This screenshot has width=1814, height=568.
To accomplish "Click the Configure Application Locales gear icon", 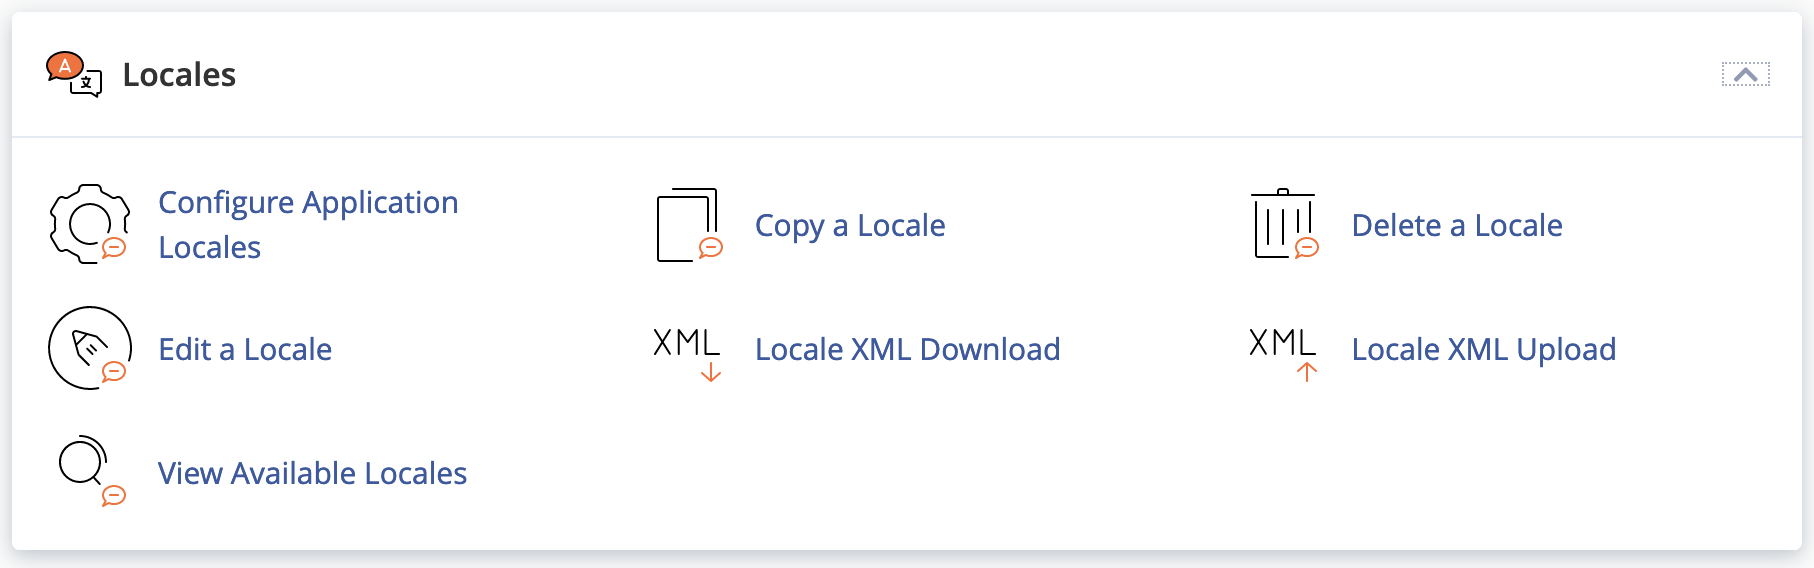I will click(89, 224).
